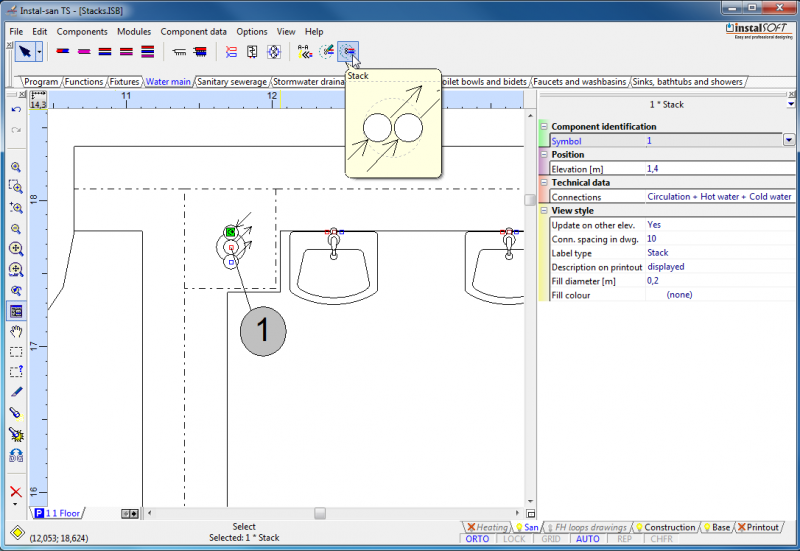Switch to the Printout layer tab
The image size is (800, 551).
click(x=759, y=528)
